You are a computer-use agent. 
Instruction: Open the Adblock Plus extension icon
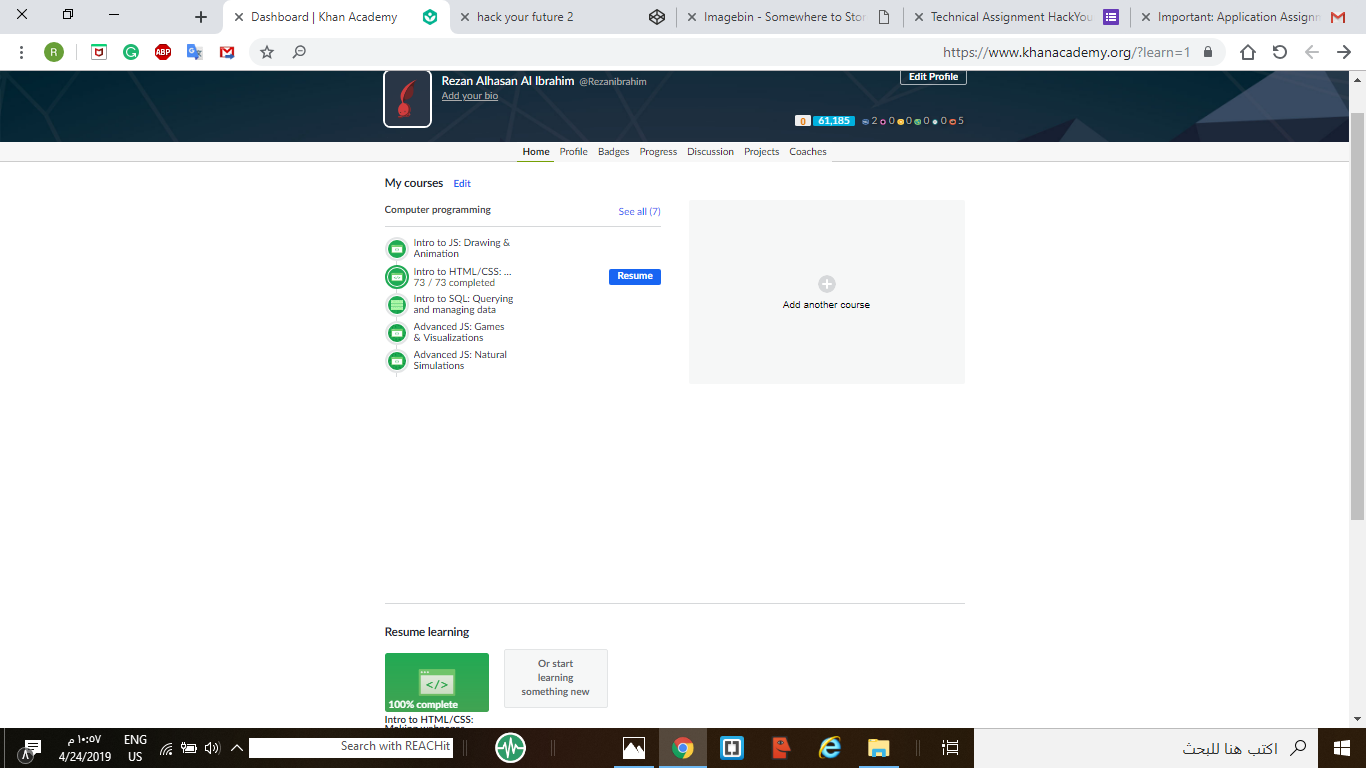point(163,52)
